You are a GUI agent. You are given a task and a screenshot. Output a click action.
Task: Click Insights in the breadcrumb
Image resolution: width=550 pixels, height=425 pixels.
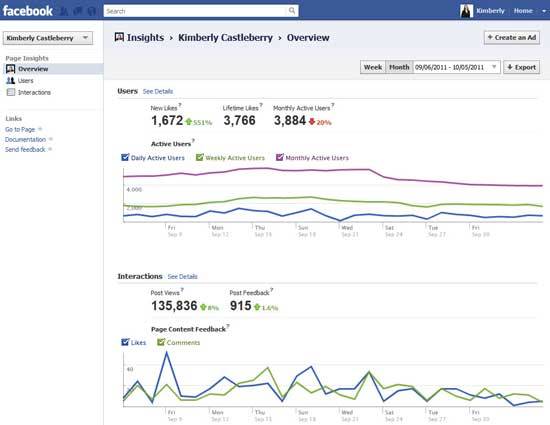[x=145, y=37]
